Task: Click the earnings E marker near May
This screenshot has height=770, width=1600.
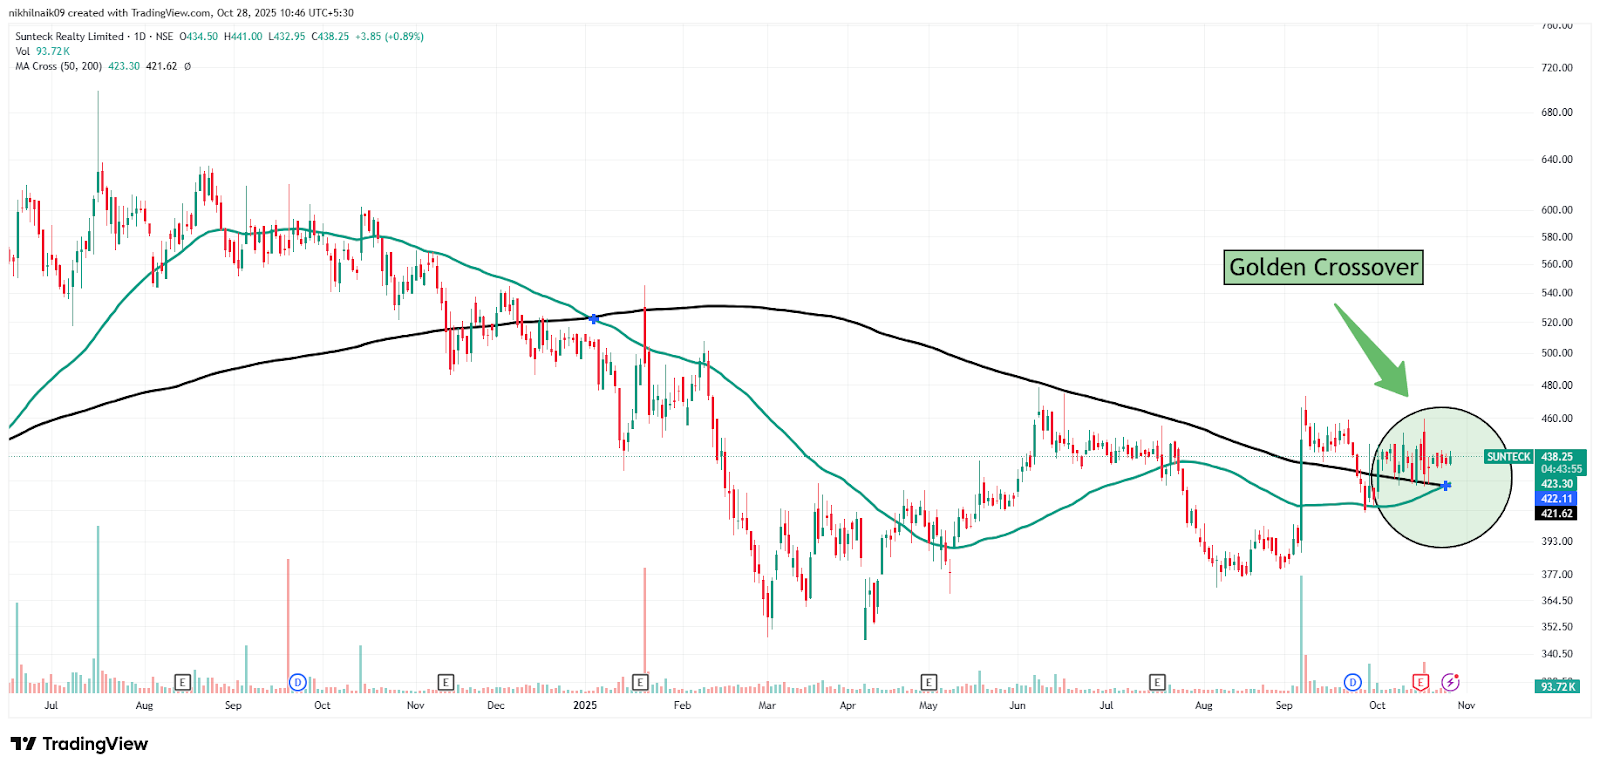Action: pyautogui.click(x=928, y=682)
